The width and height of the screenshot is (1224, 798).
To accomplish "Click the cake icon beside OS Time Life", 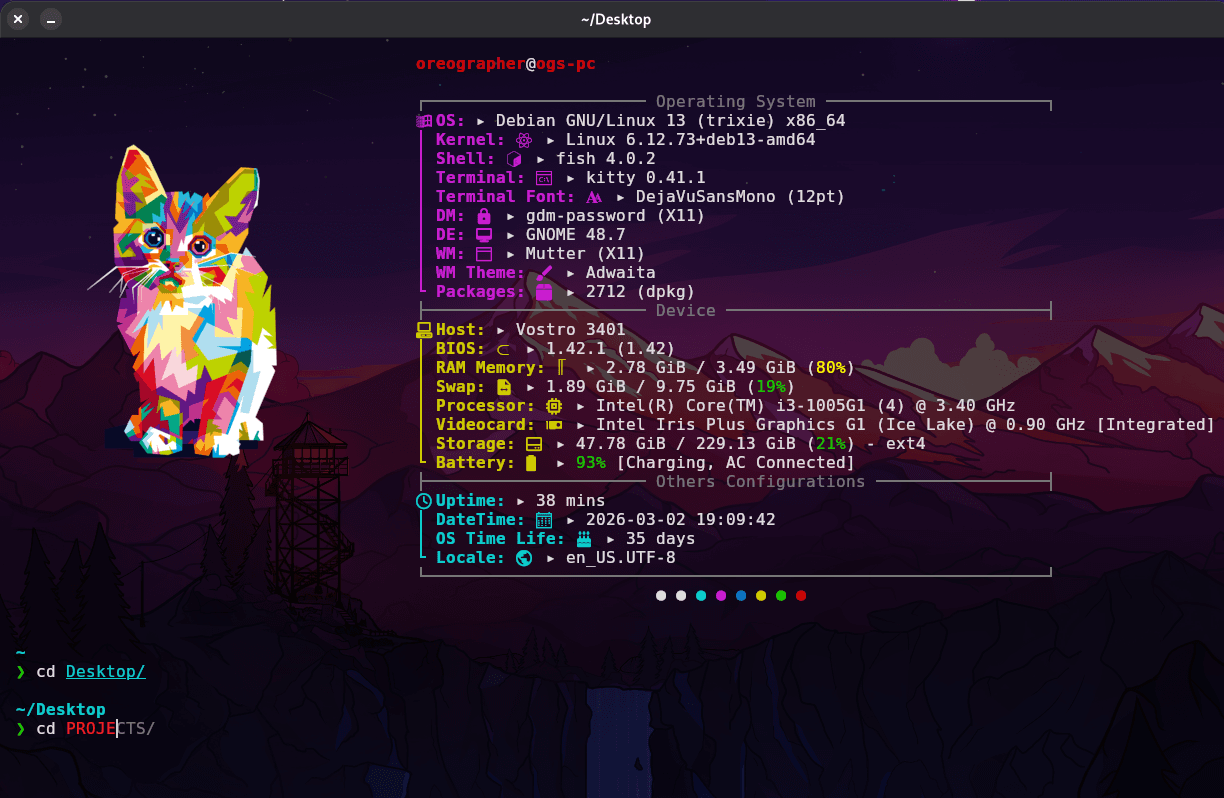I will [x=584, y=539].
